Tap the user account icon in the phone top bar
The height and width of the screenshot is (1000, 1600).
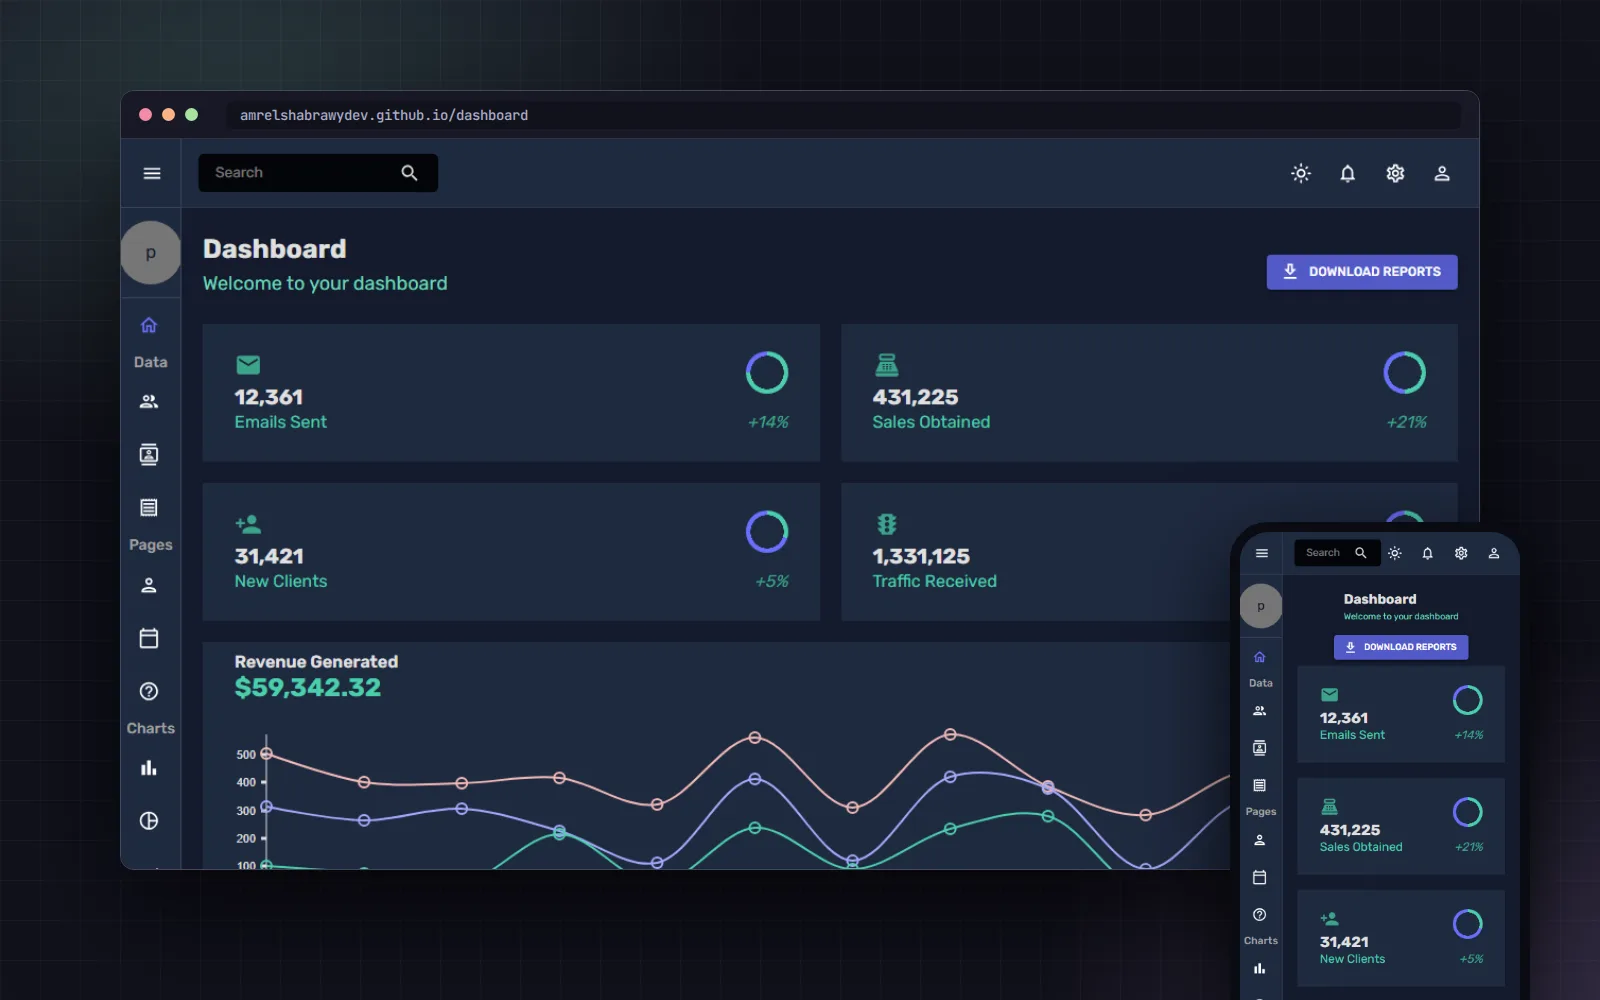click(1494, 553)
